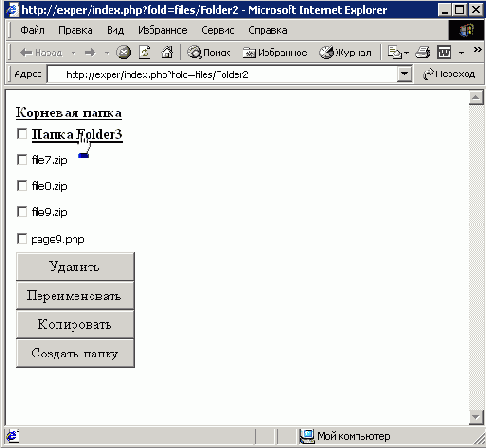Expand the toolbar overflow chevron

477,50
